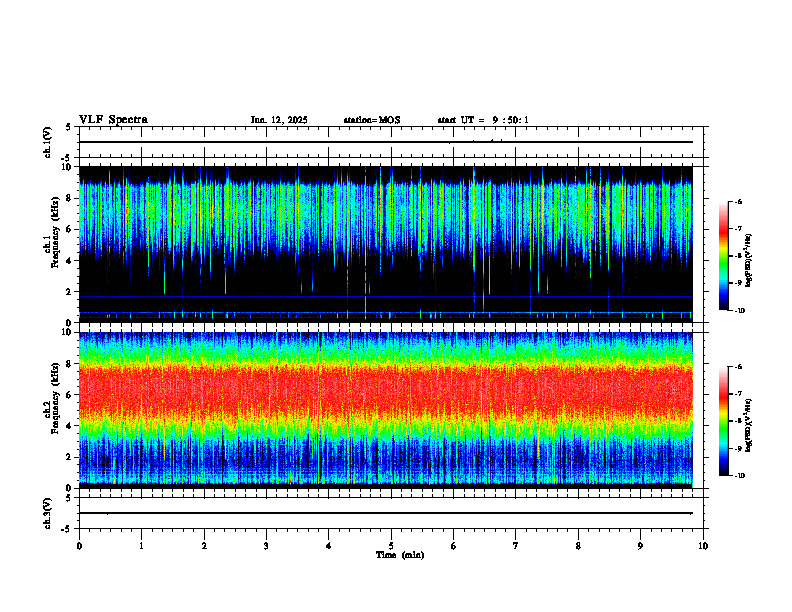792x612 pixels.
Task: Click the ch.2 color bar log(PSD) label
Action: [749, 425]
